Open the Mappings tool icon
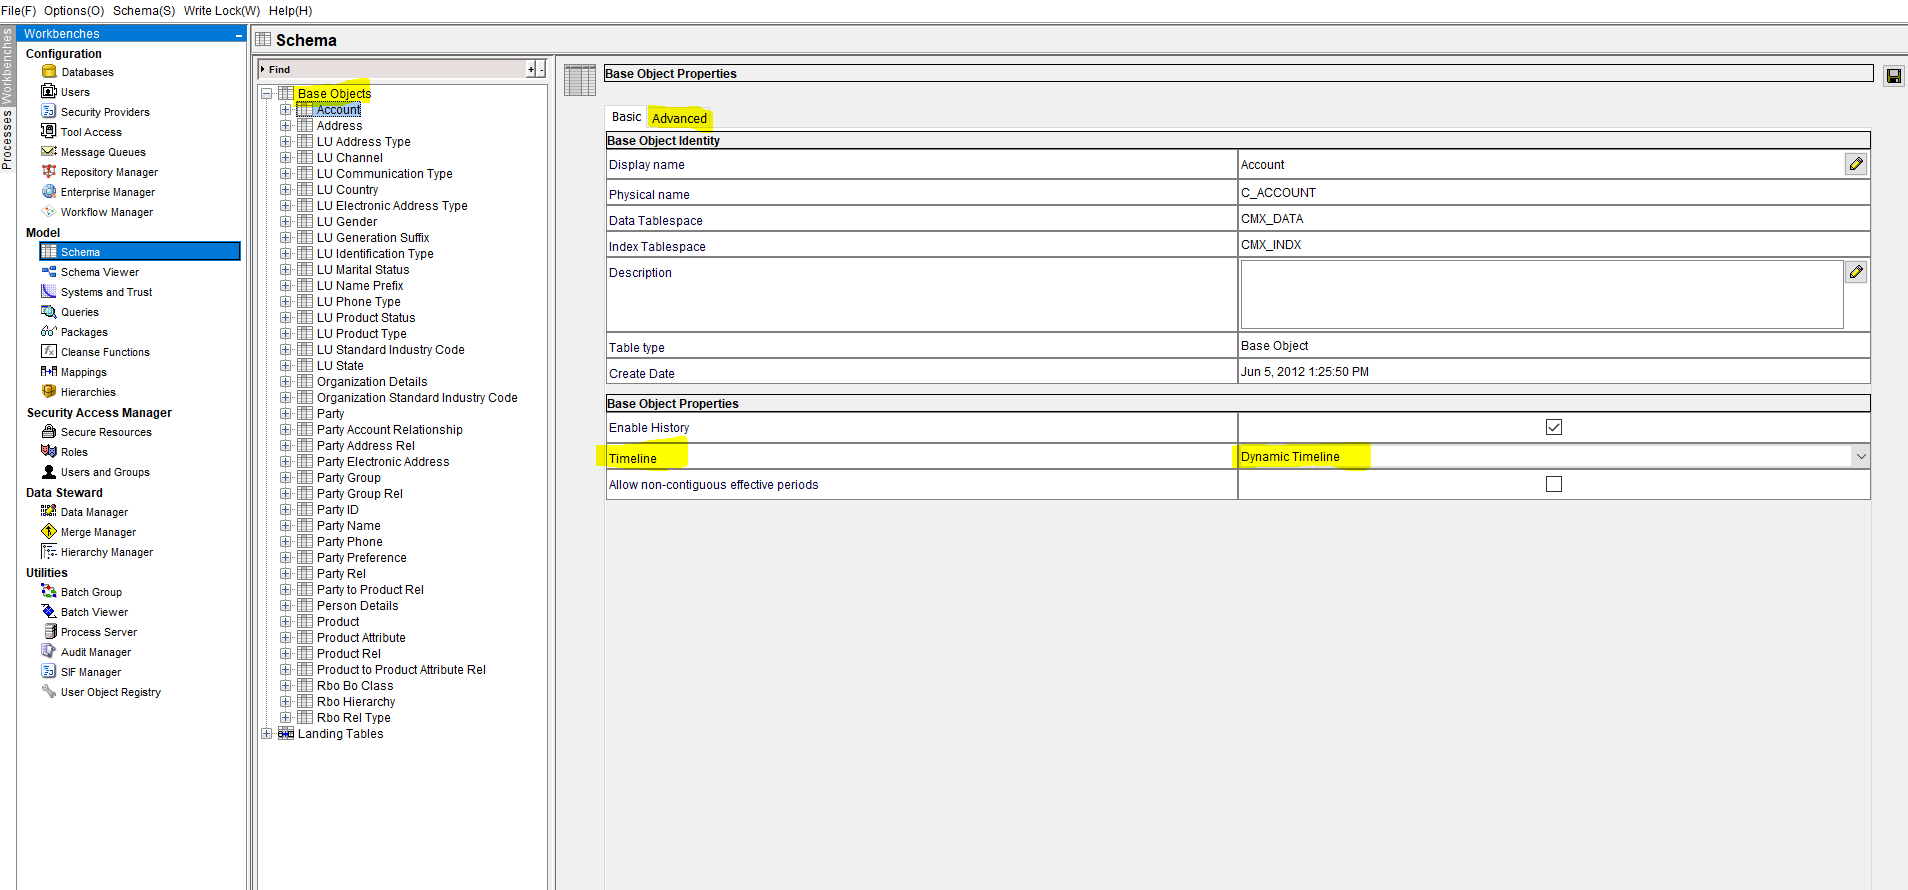Viewport: 1908px width, 890px height. (x=49, y=372)
